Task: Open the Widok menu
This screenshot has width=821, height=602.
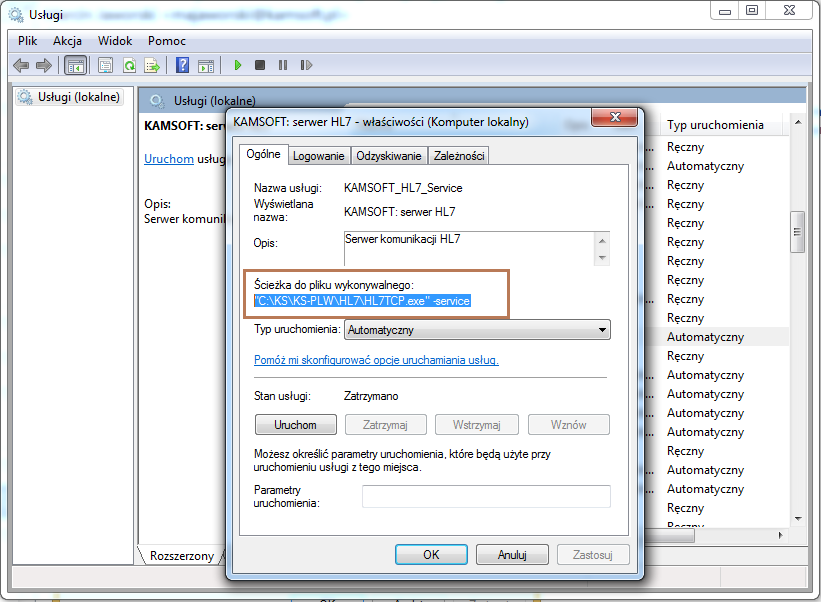Action: tap(115, 41)
